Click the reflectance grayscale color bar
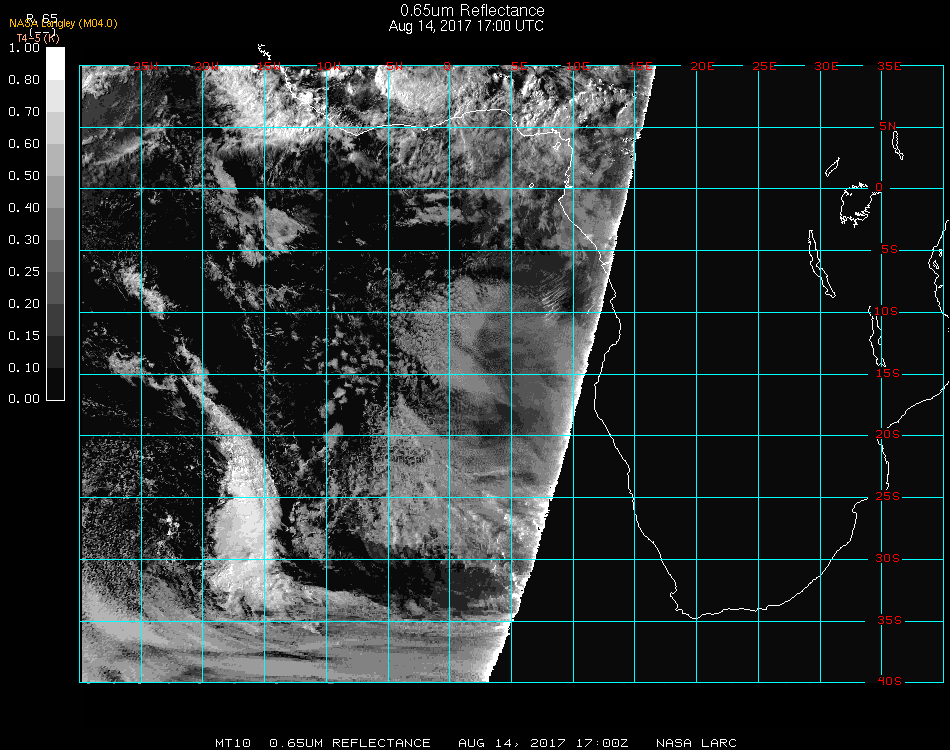This screenshot has height=750, width=950. [x=55, y=224]
